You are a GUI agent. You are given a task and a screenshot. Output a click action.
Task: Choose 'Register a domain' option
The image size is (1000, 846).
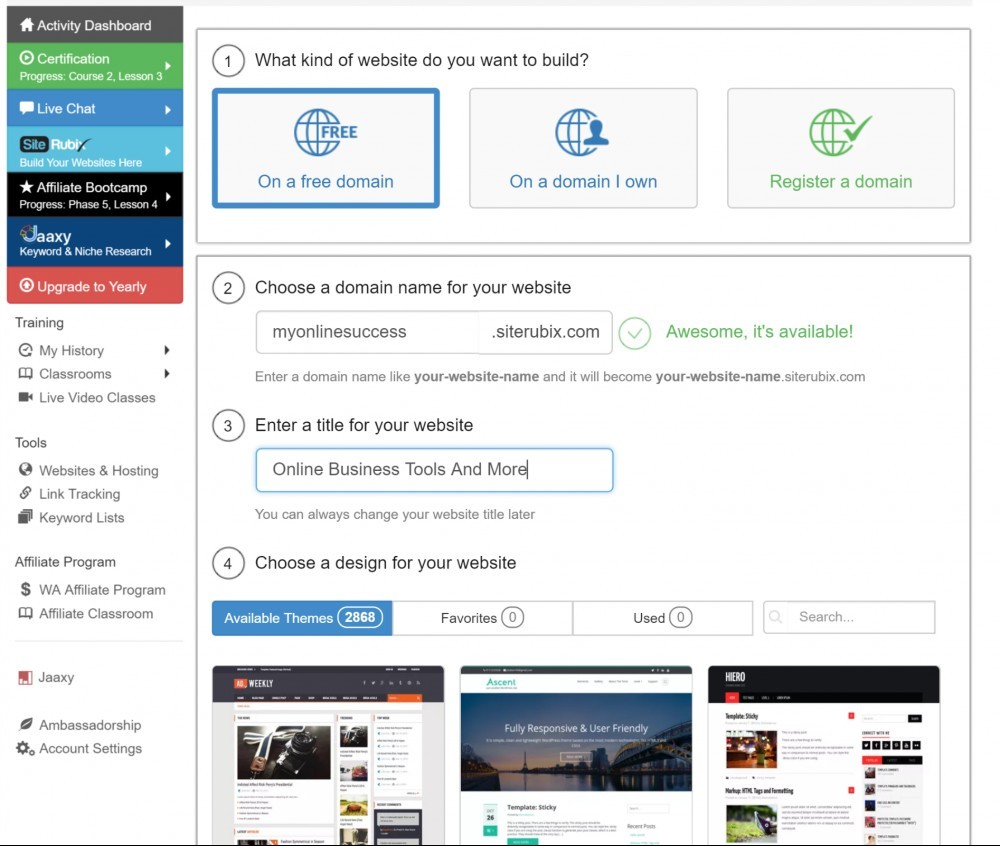tap(841, 148)
